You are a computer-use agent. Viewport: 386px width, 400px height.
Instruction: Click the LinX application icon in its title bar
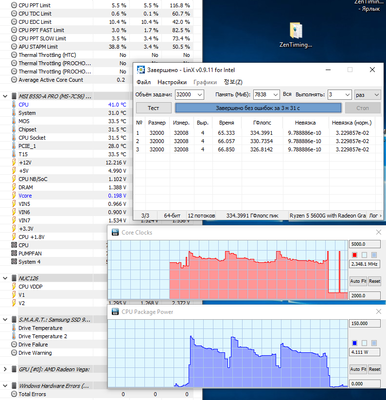click(141, 70)
